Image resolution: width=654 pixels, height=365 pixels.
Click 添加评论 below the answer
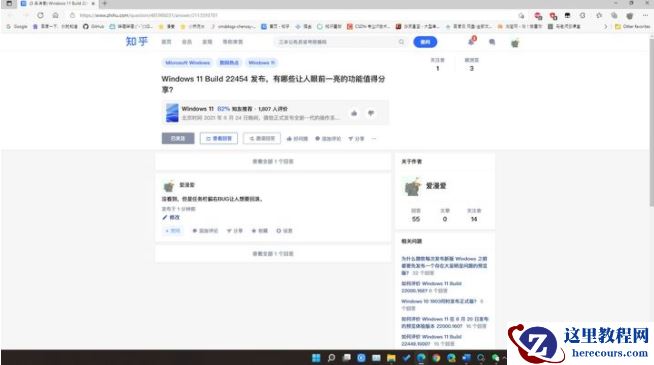(x=205, y=231)
